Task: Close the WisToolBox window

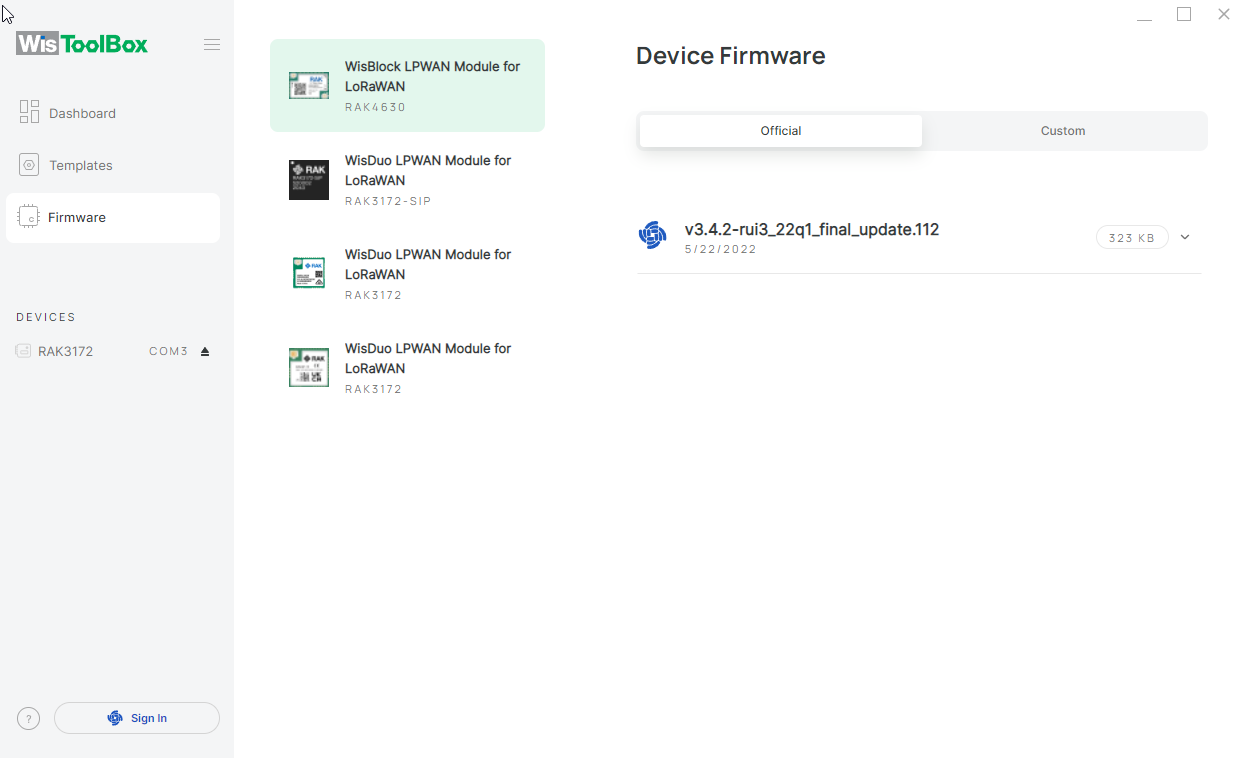Action: click(1224, 15)
